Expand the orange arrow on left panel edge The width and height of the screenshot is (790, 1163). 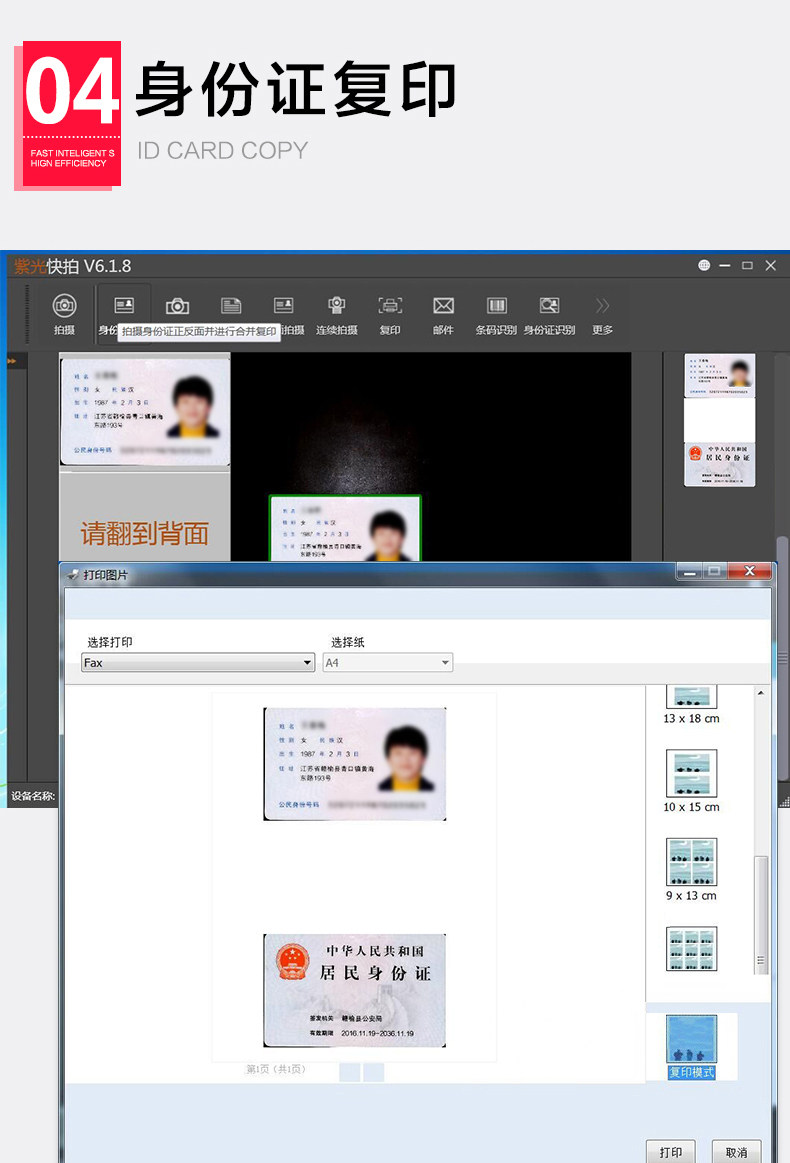pos(12,361)
